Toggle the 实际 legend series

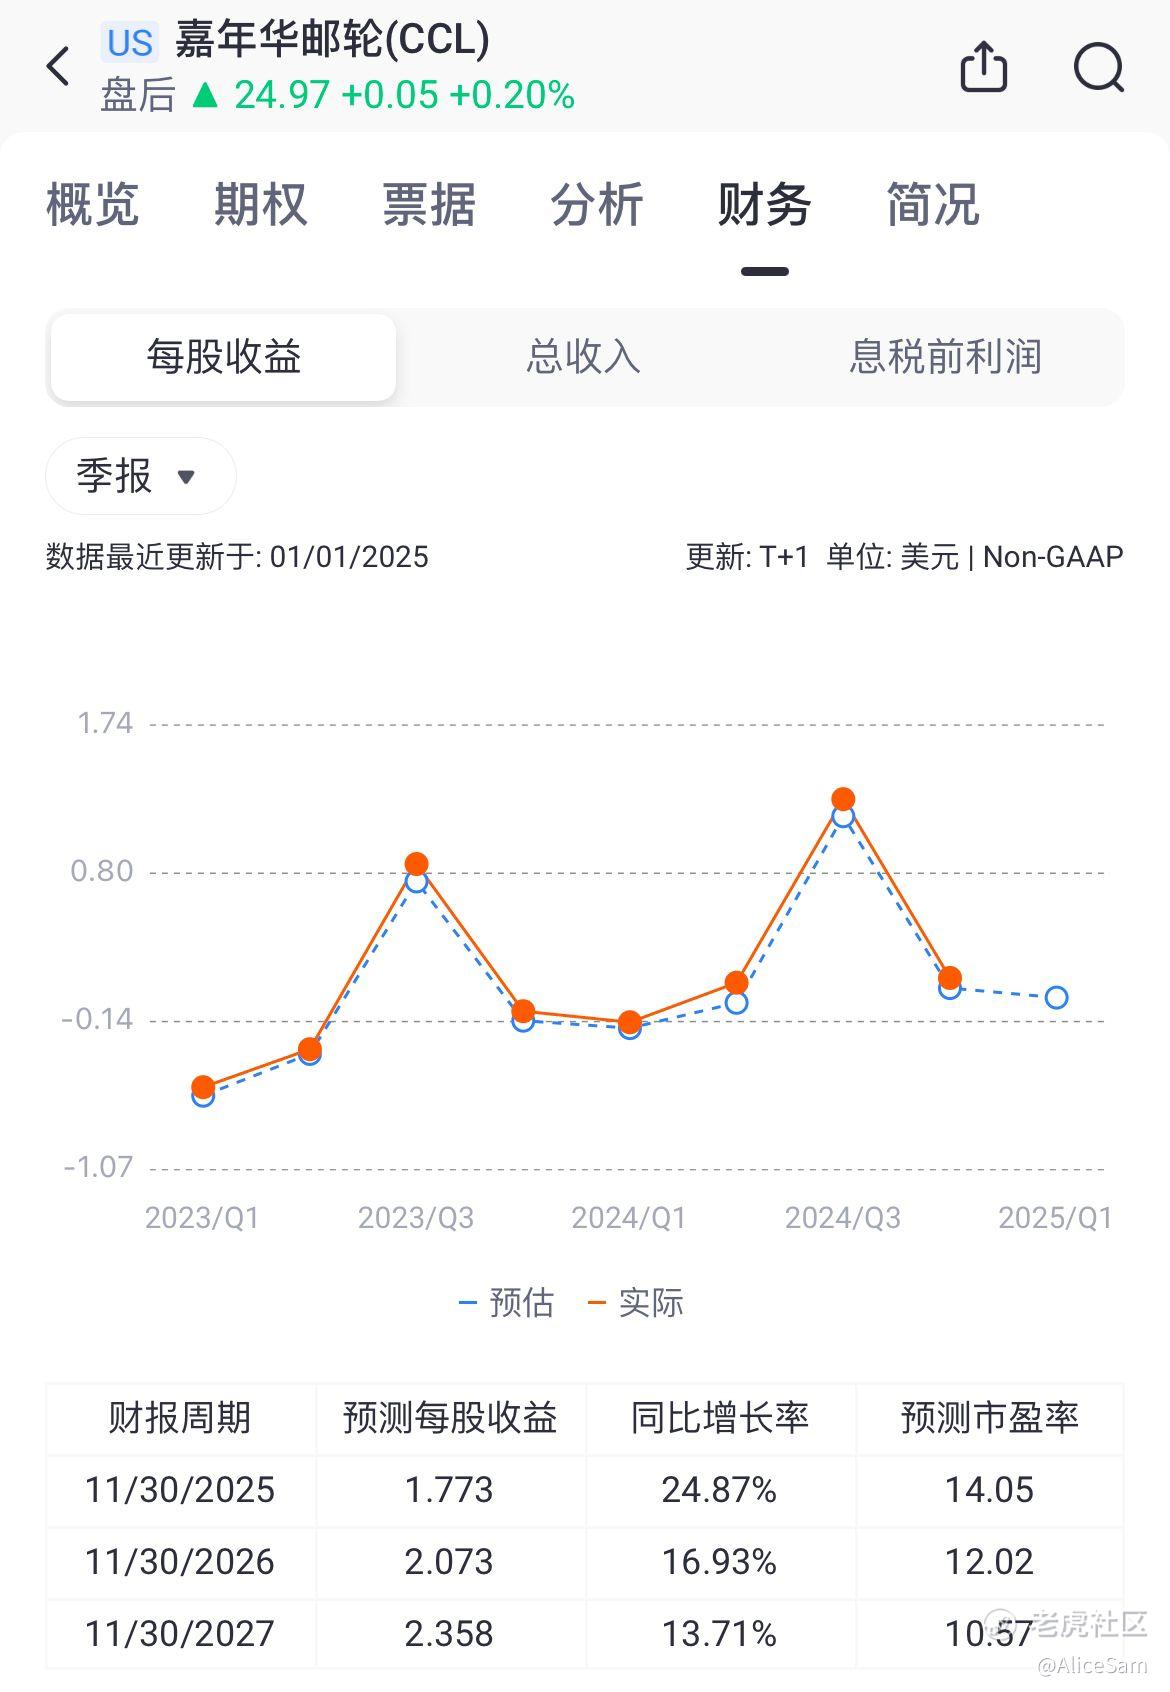click(636, 1302)
